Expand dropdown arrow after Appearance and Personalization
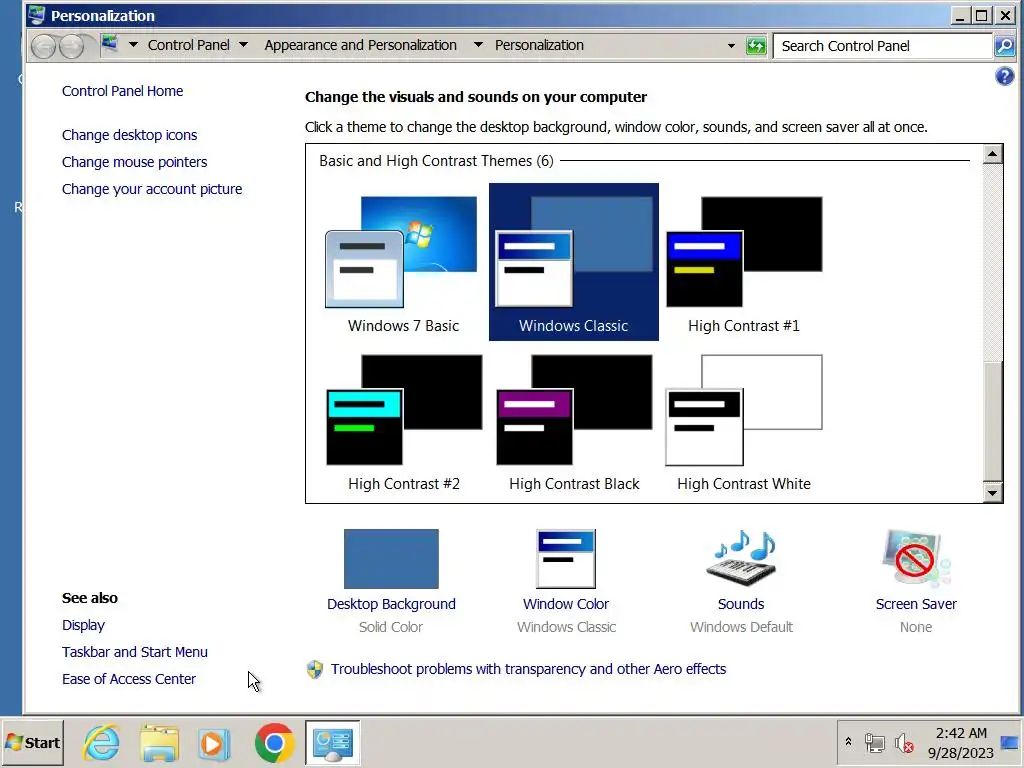The width and height of the screenshot is (1024, 768). click(478, 45)
